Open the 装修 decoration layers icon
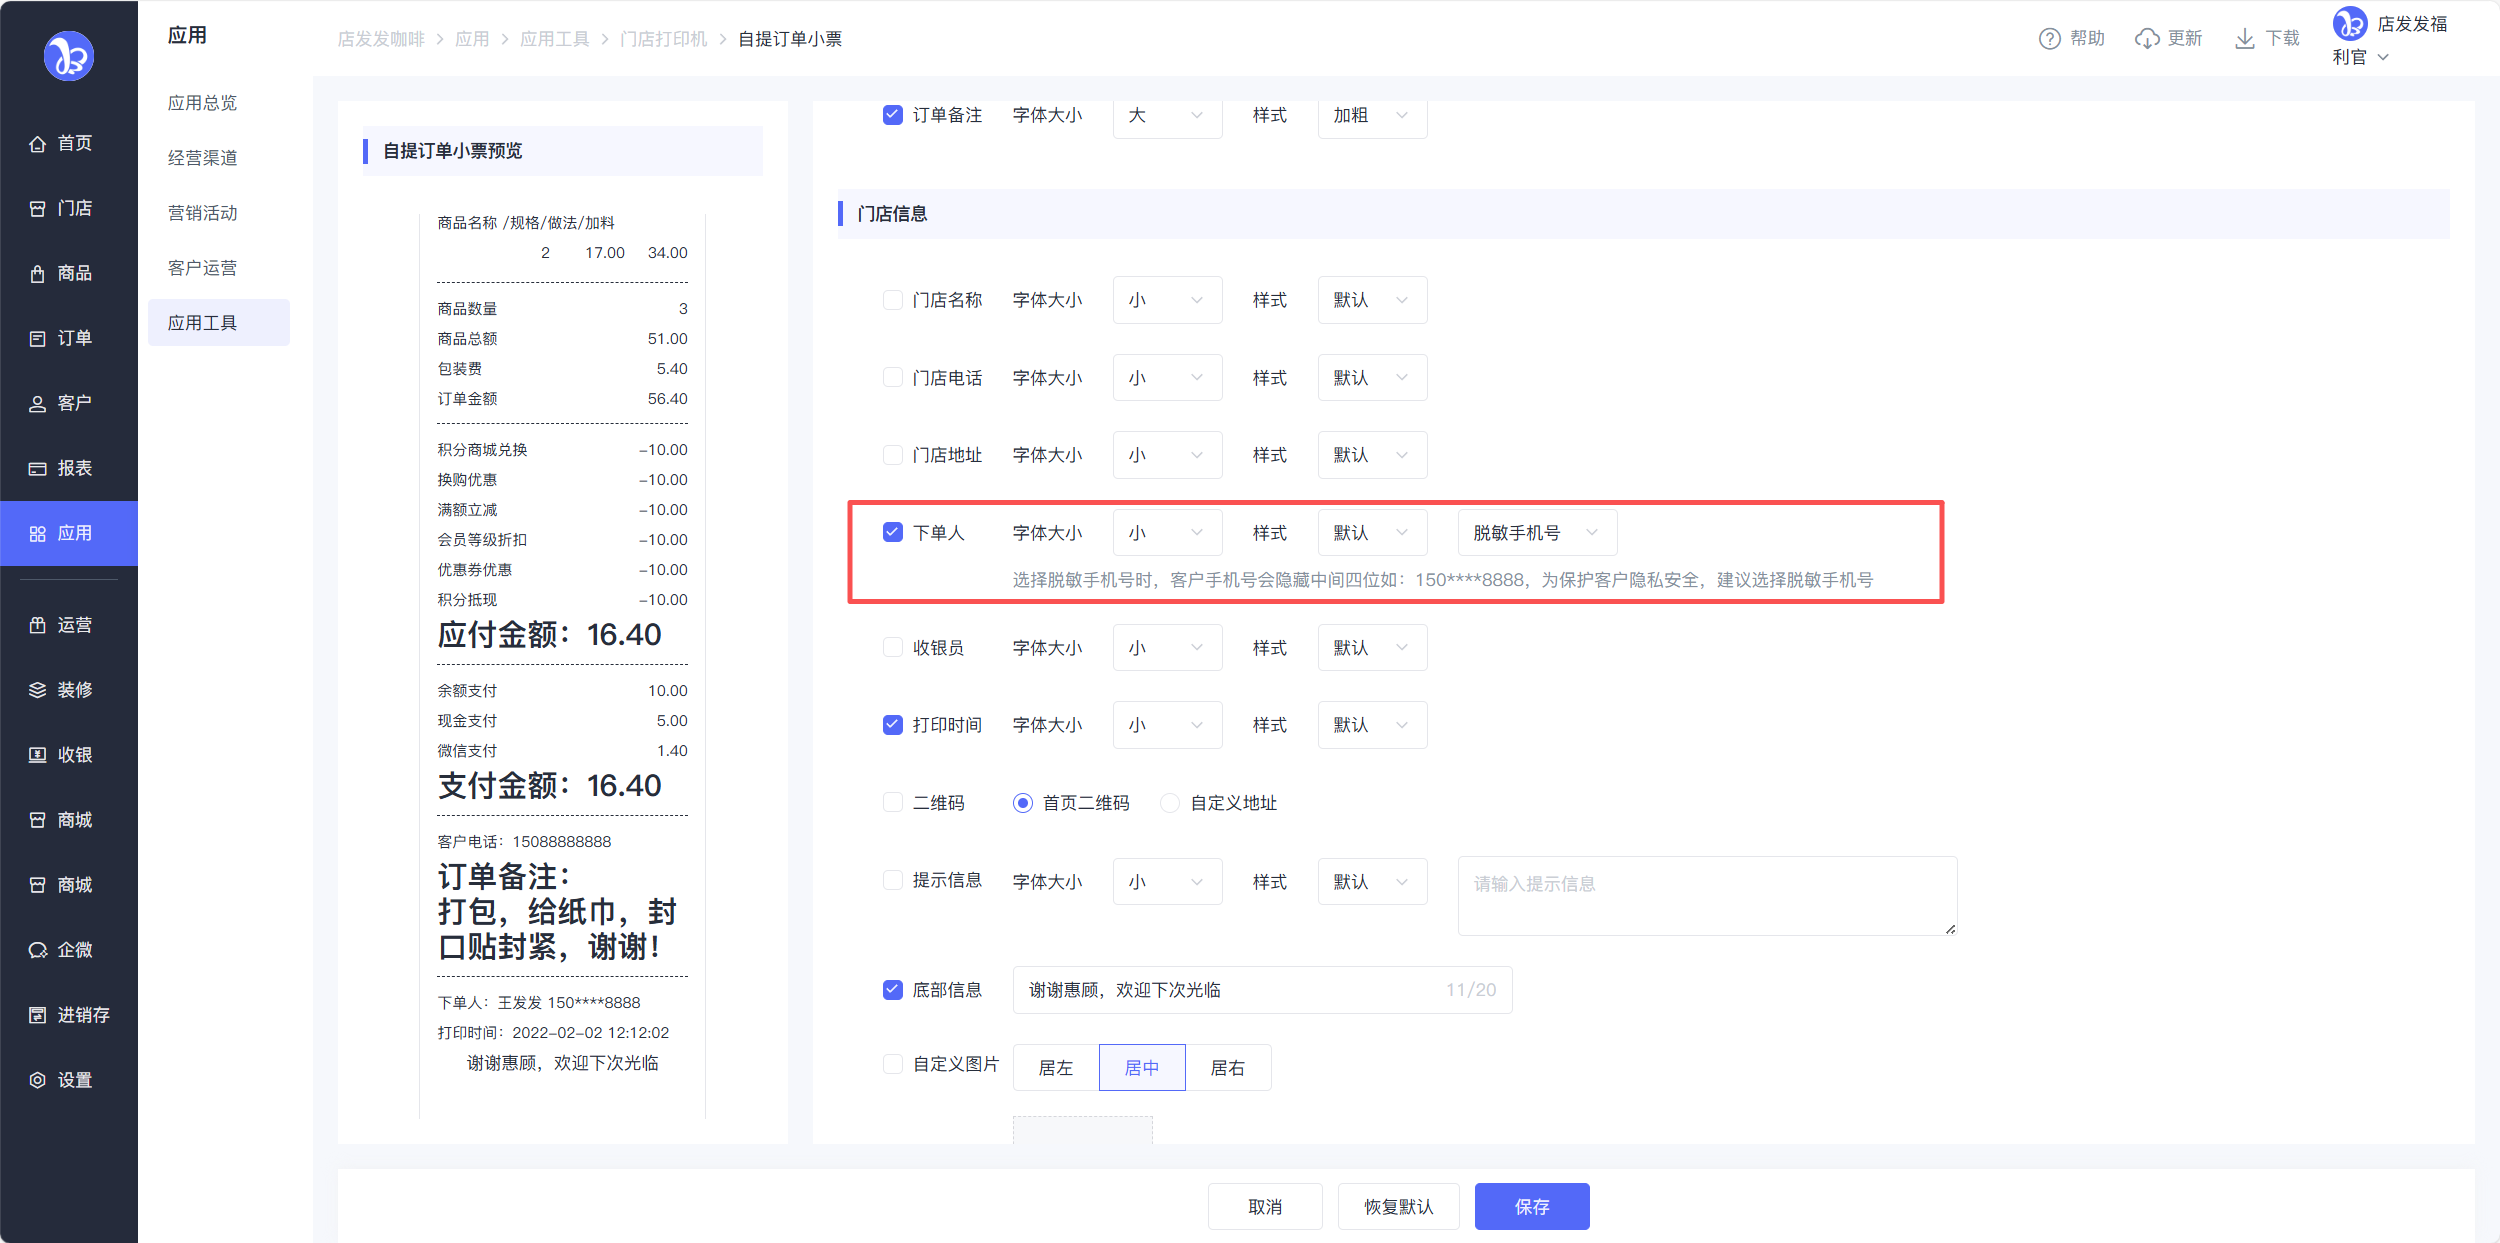 pos(38,690)
